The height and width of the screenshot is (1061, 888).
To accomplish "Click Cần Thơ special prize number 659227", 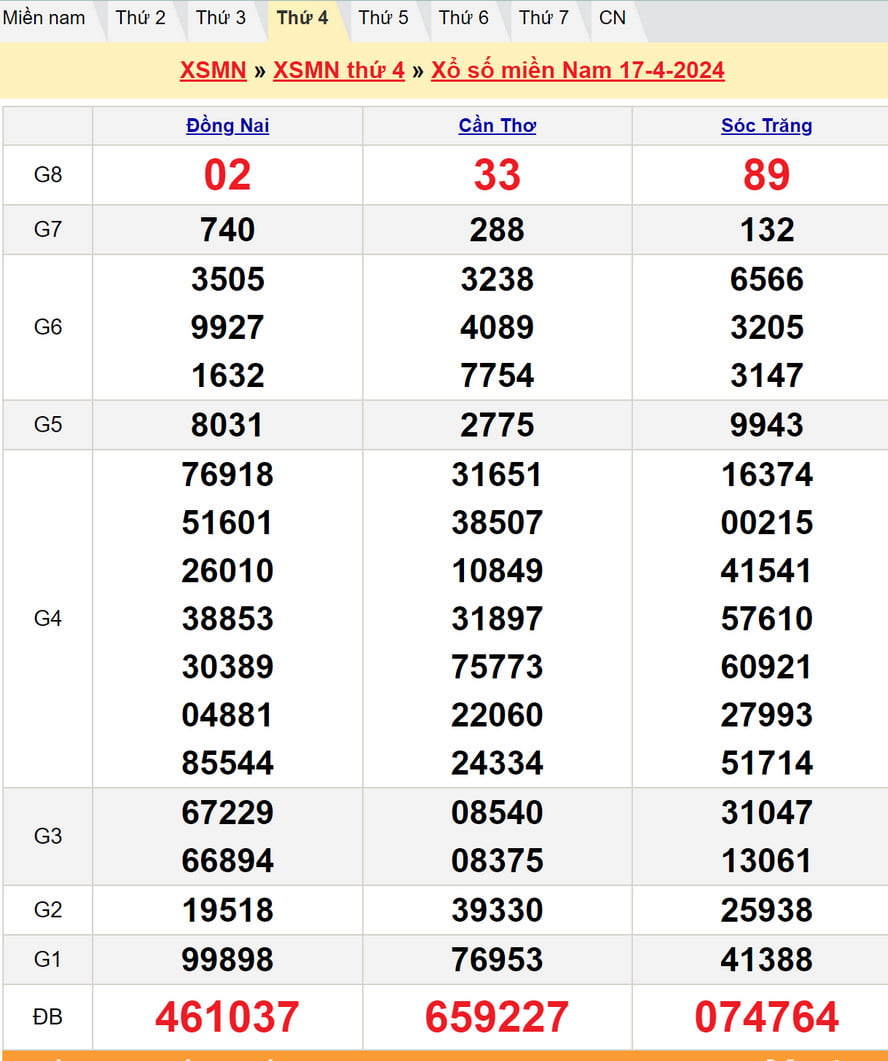I will point(497,1017).
